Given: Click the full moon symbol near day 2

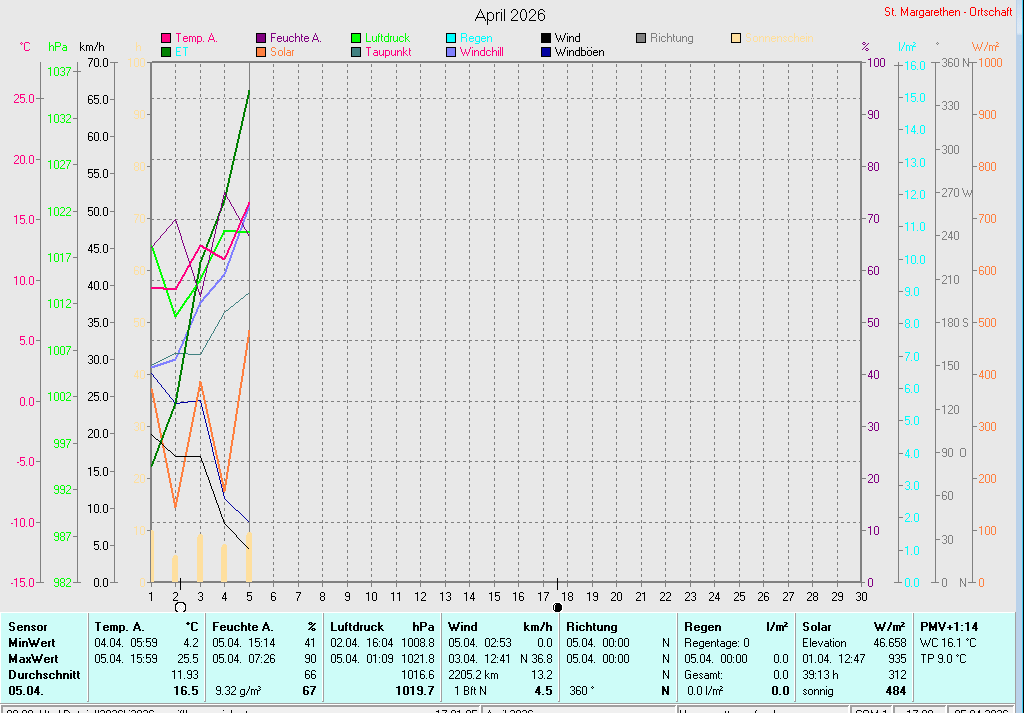Looking at the screenshot, I should [x=180, y=607].
